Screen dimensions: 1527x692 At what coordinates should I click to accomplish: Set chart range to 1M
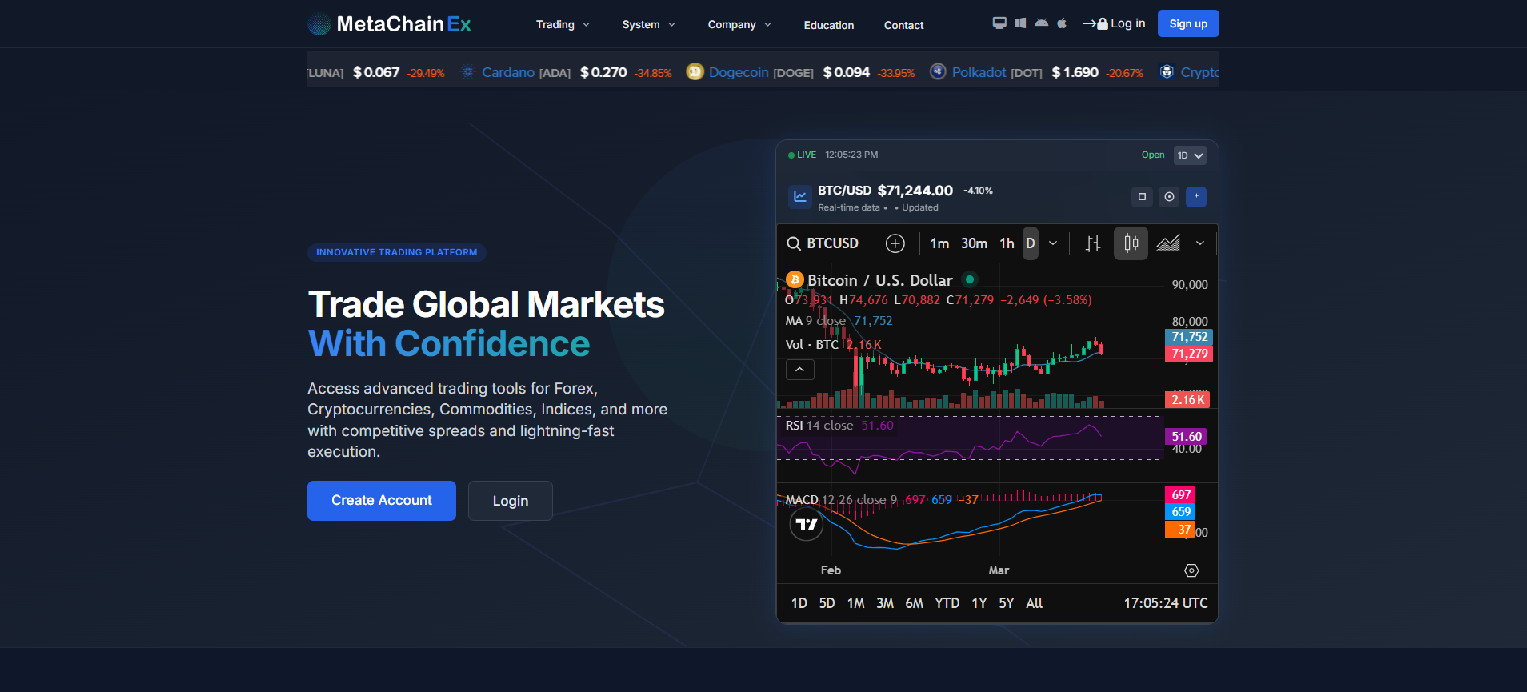tap(856, 603)
